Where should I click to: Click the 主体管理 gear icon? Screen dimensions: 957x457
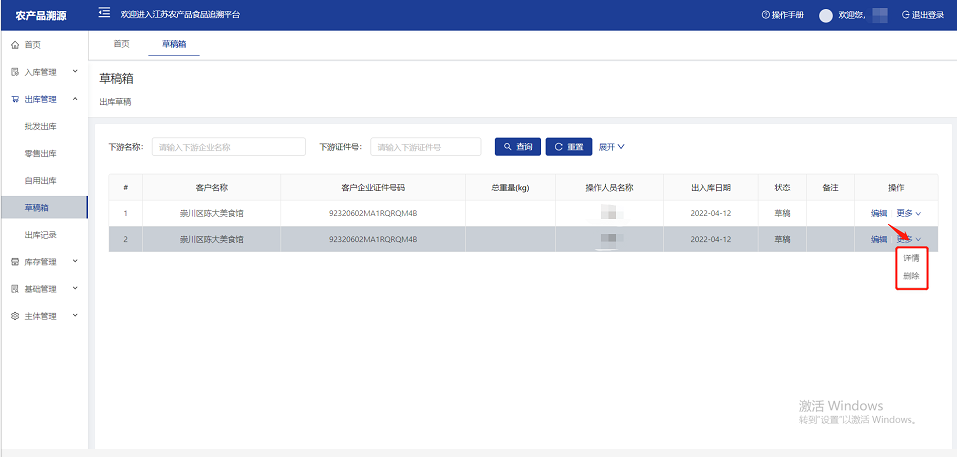coord(15,316)
